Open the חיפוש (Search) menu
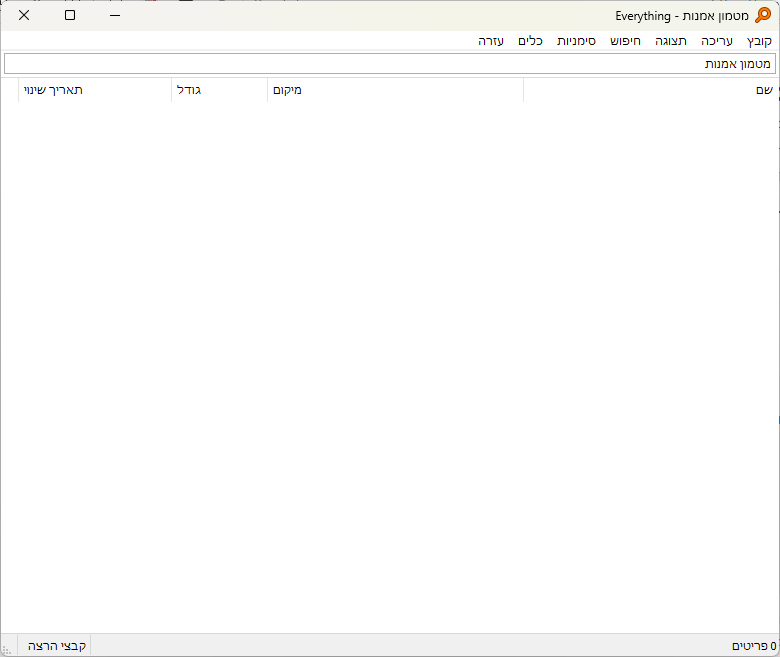This screenshot has height=657, width=780. [x=625, y=41]
